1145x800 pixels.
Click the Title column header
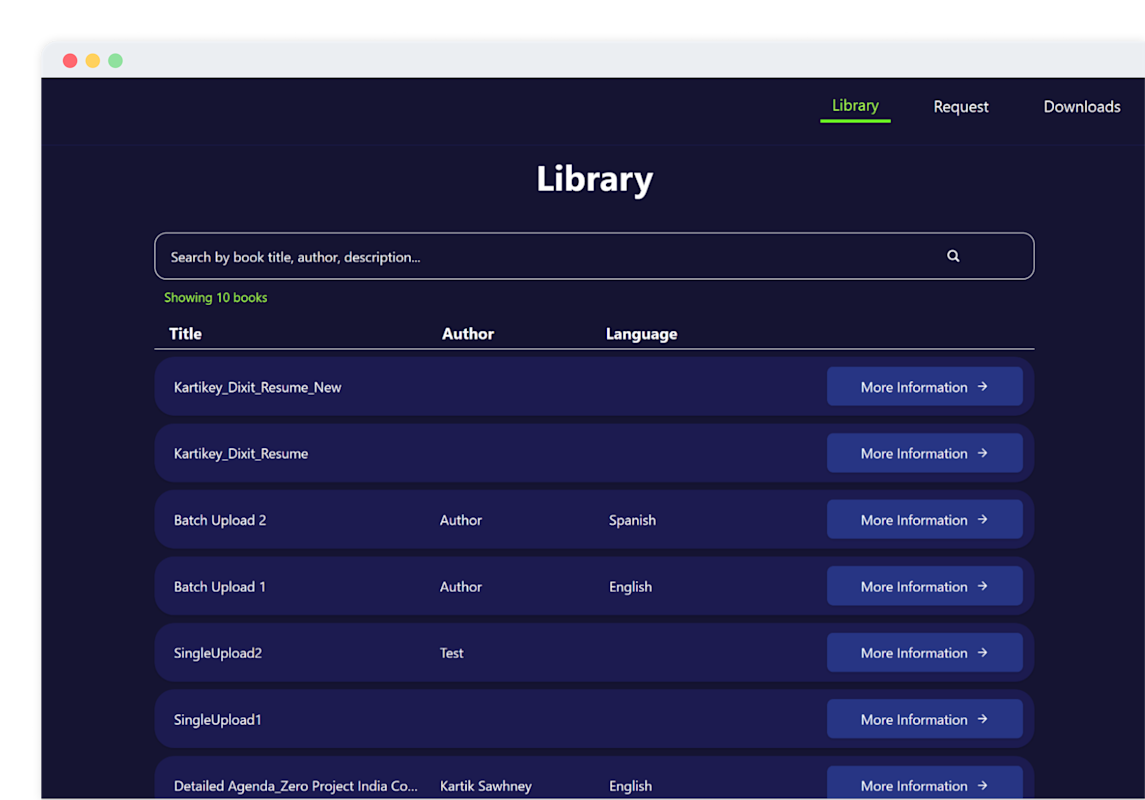click(185, 333)
